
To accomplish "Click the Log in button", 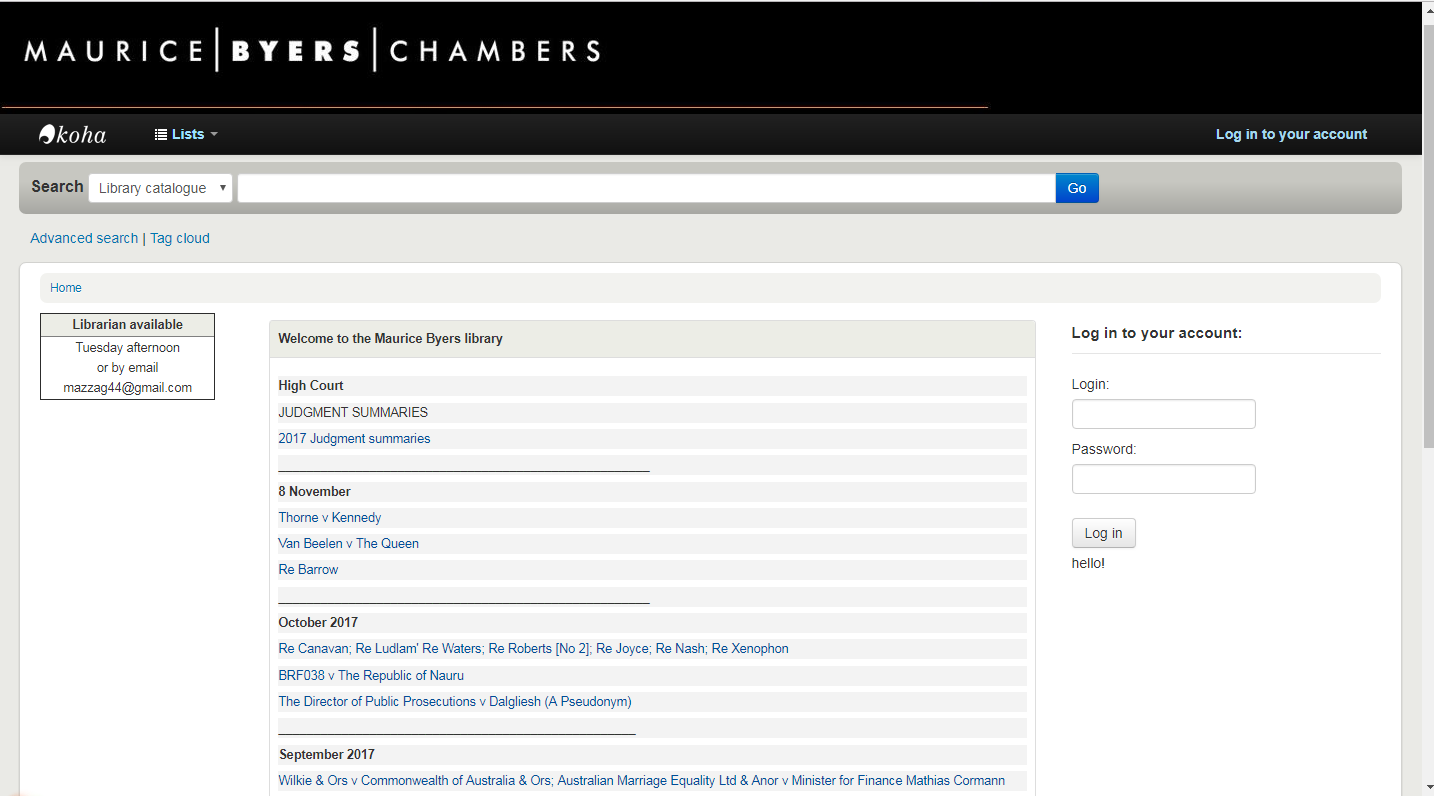I will (x=1103, y=533).
